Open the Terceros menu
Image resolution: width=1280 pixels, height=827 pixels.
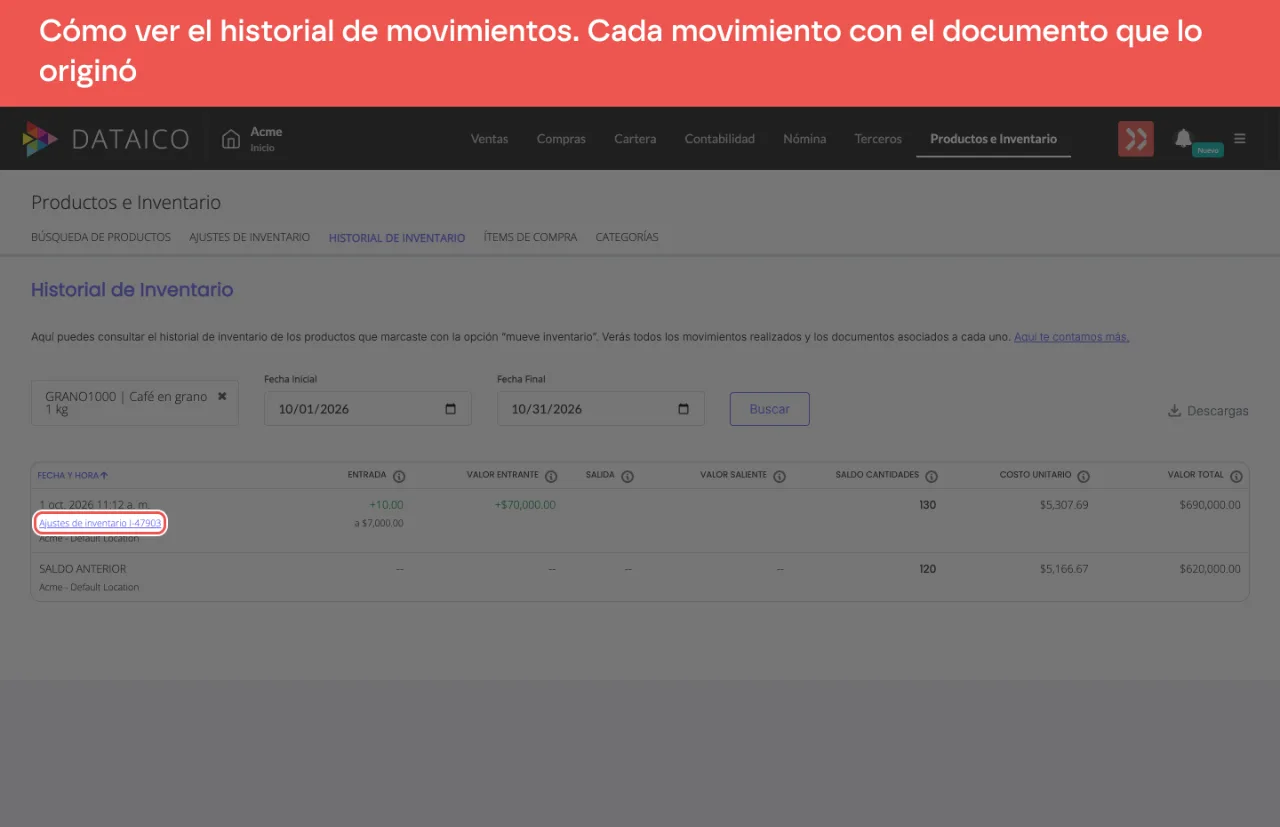tap(878, 139)
